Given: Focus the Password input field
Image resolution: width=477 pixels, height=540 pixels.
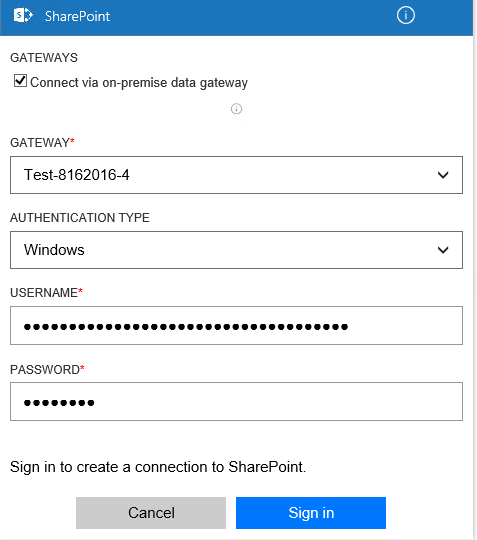Looking at the screenshot, I should click(236, 402).
